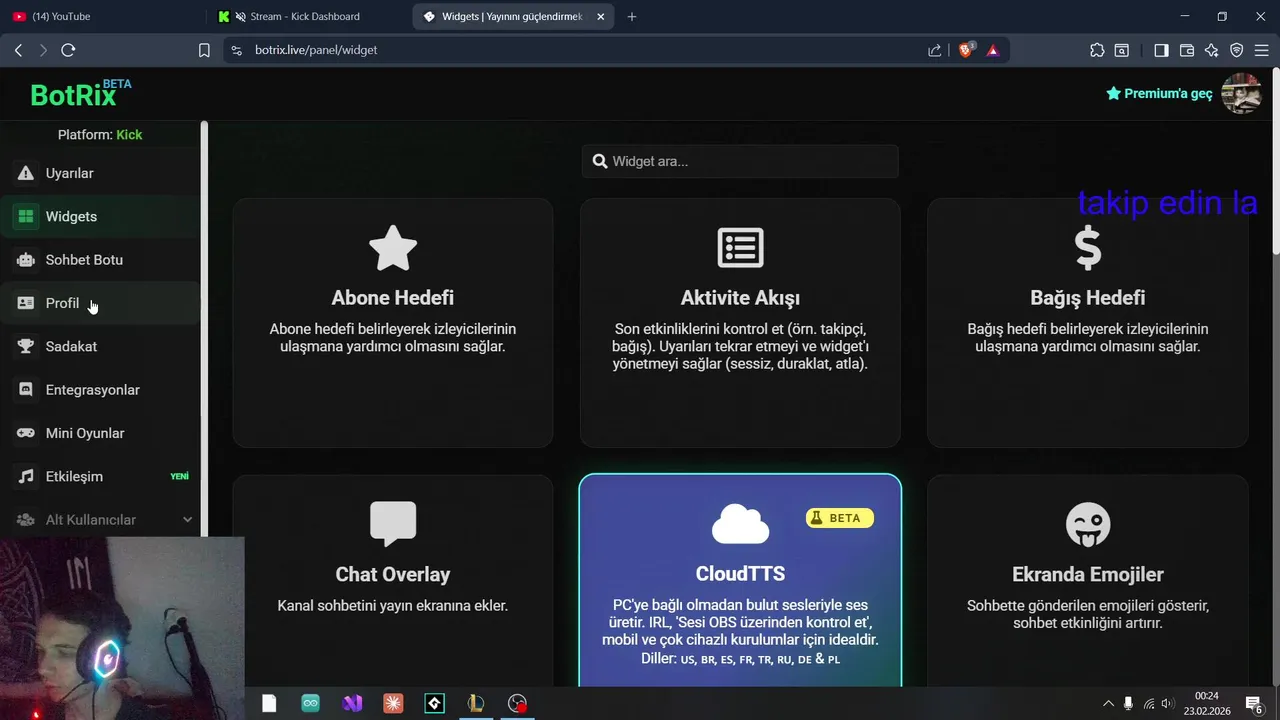The height and width of the screenshot is (720, 1280).
Task: Open Mini Oyunlar gamepad icon
Action: coord(26,433)
